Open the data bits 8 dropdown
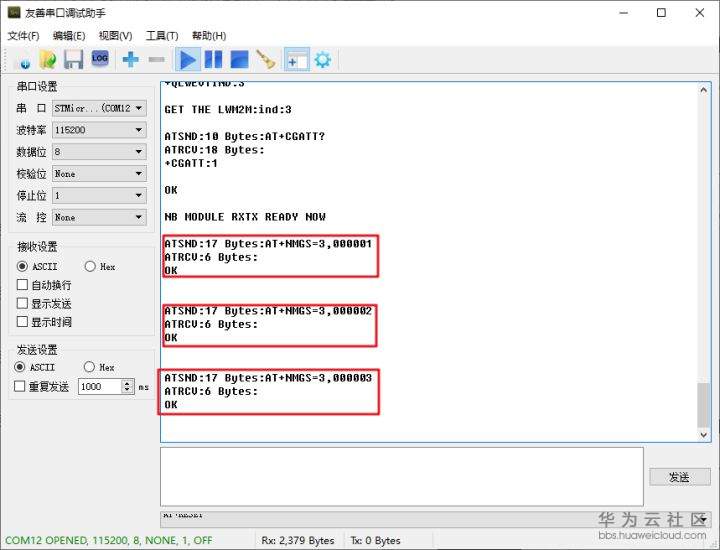Viewport: 720px width, 550px height. pos(99,152)
